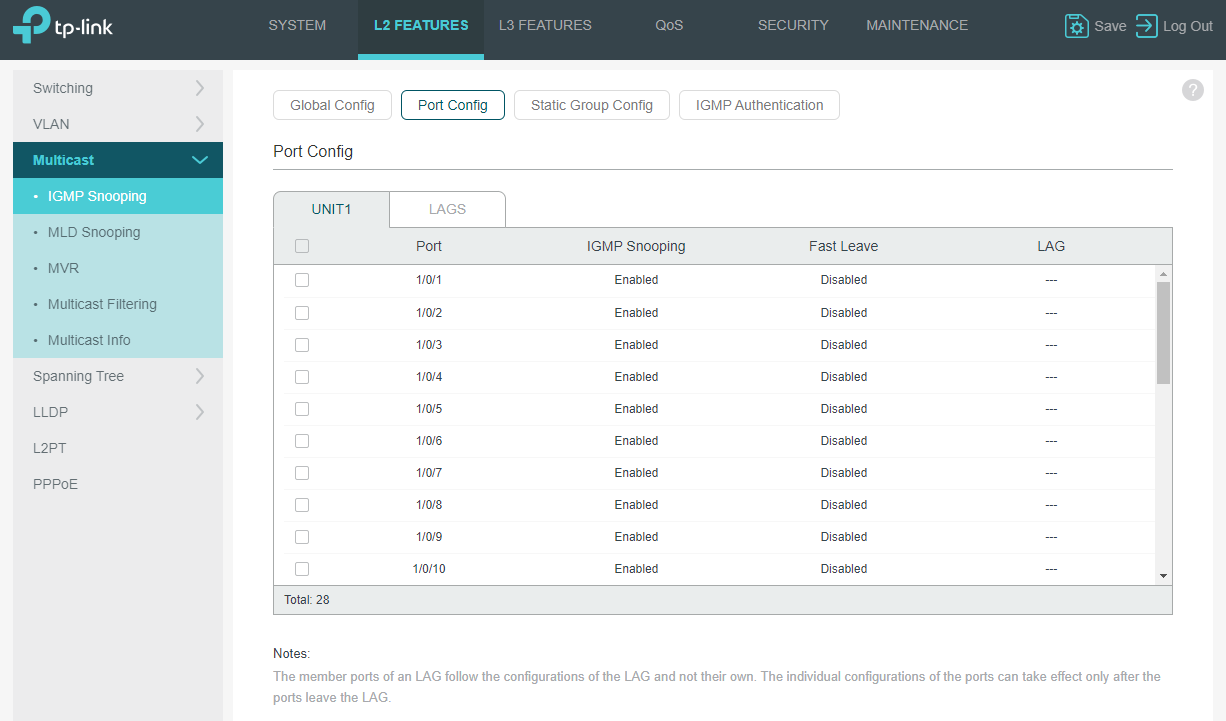
Task: Check the box for port 1/0/5
Action: tap(302, 409)
